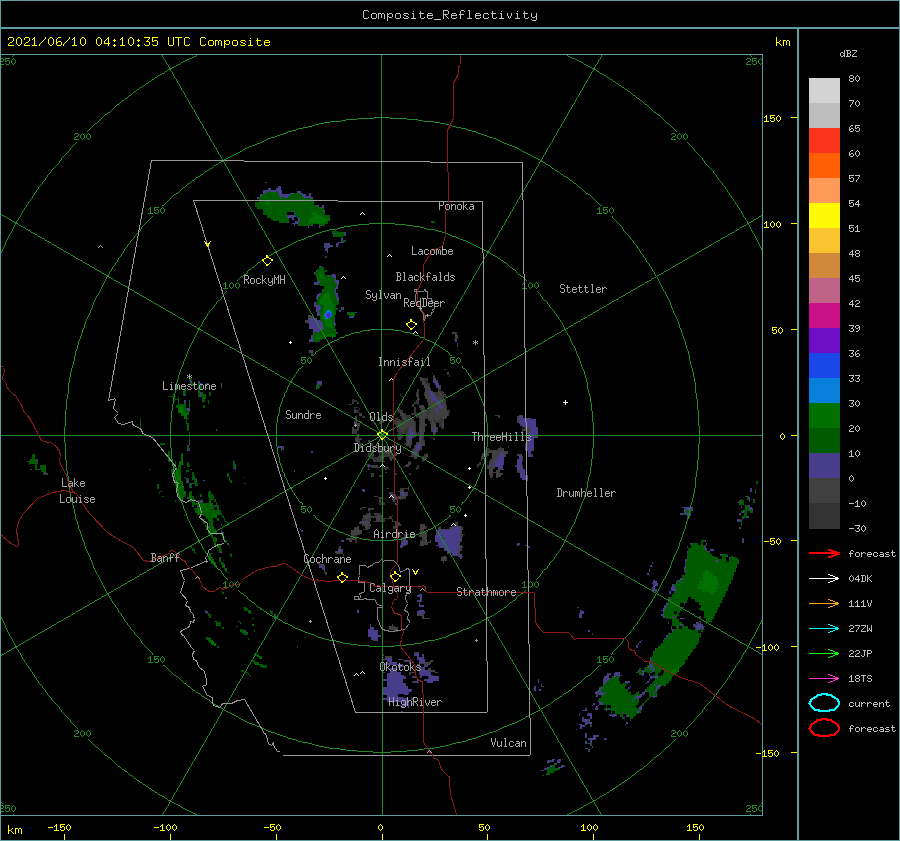
Task: Click the yellow diamond marker near RockyMH
Action: (x=267, y=261)
